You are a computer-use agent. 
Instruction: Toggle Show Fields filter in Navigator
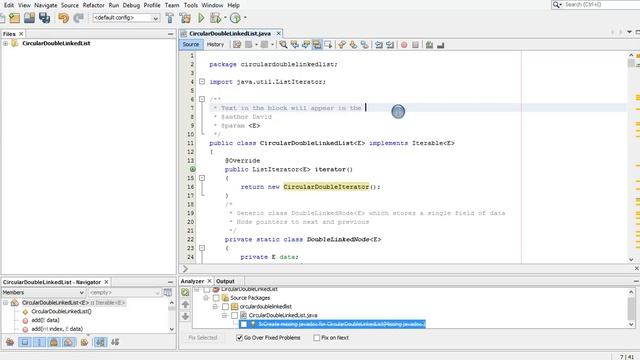(x=24, y=342)
